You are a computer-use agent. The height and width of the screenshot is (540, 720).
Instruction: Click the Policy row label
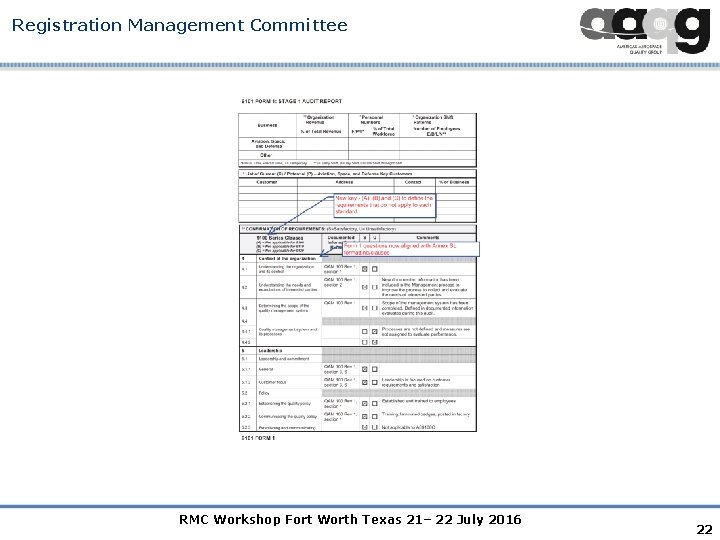point(264,393)
